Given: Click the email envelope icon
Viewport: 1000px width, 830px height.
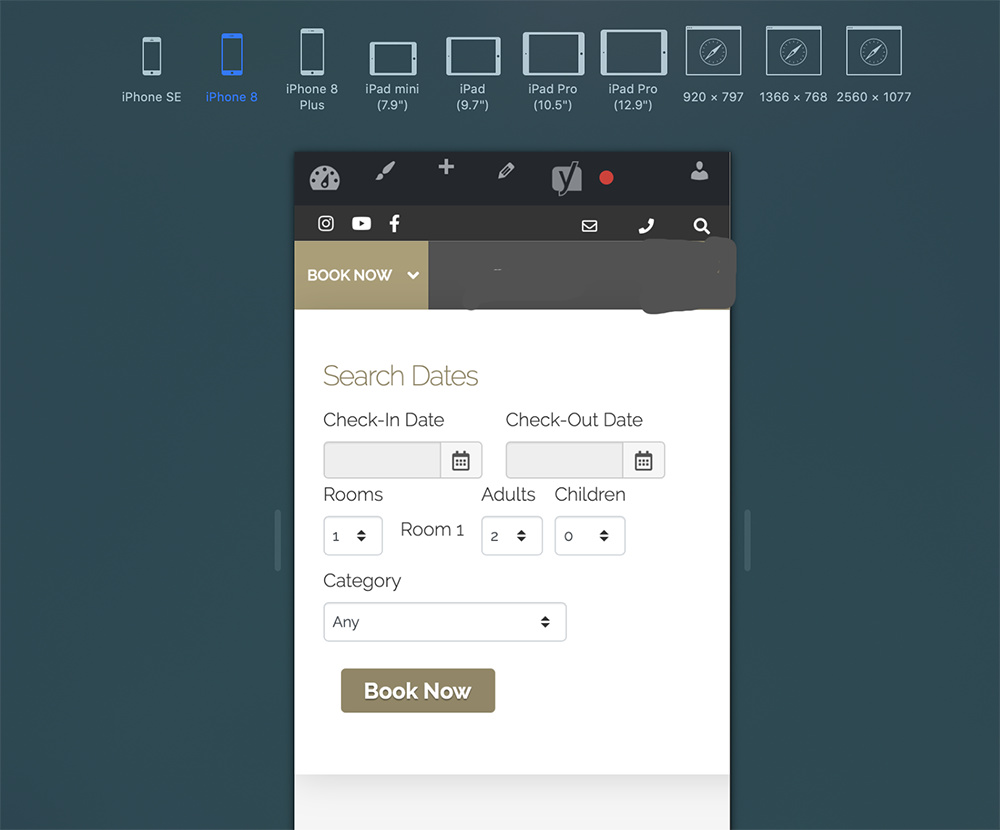Looking at the screenshot, I should click(589, 226).
